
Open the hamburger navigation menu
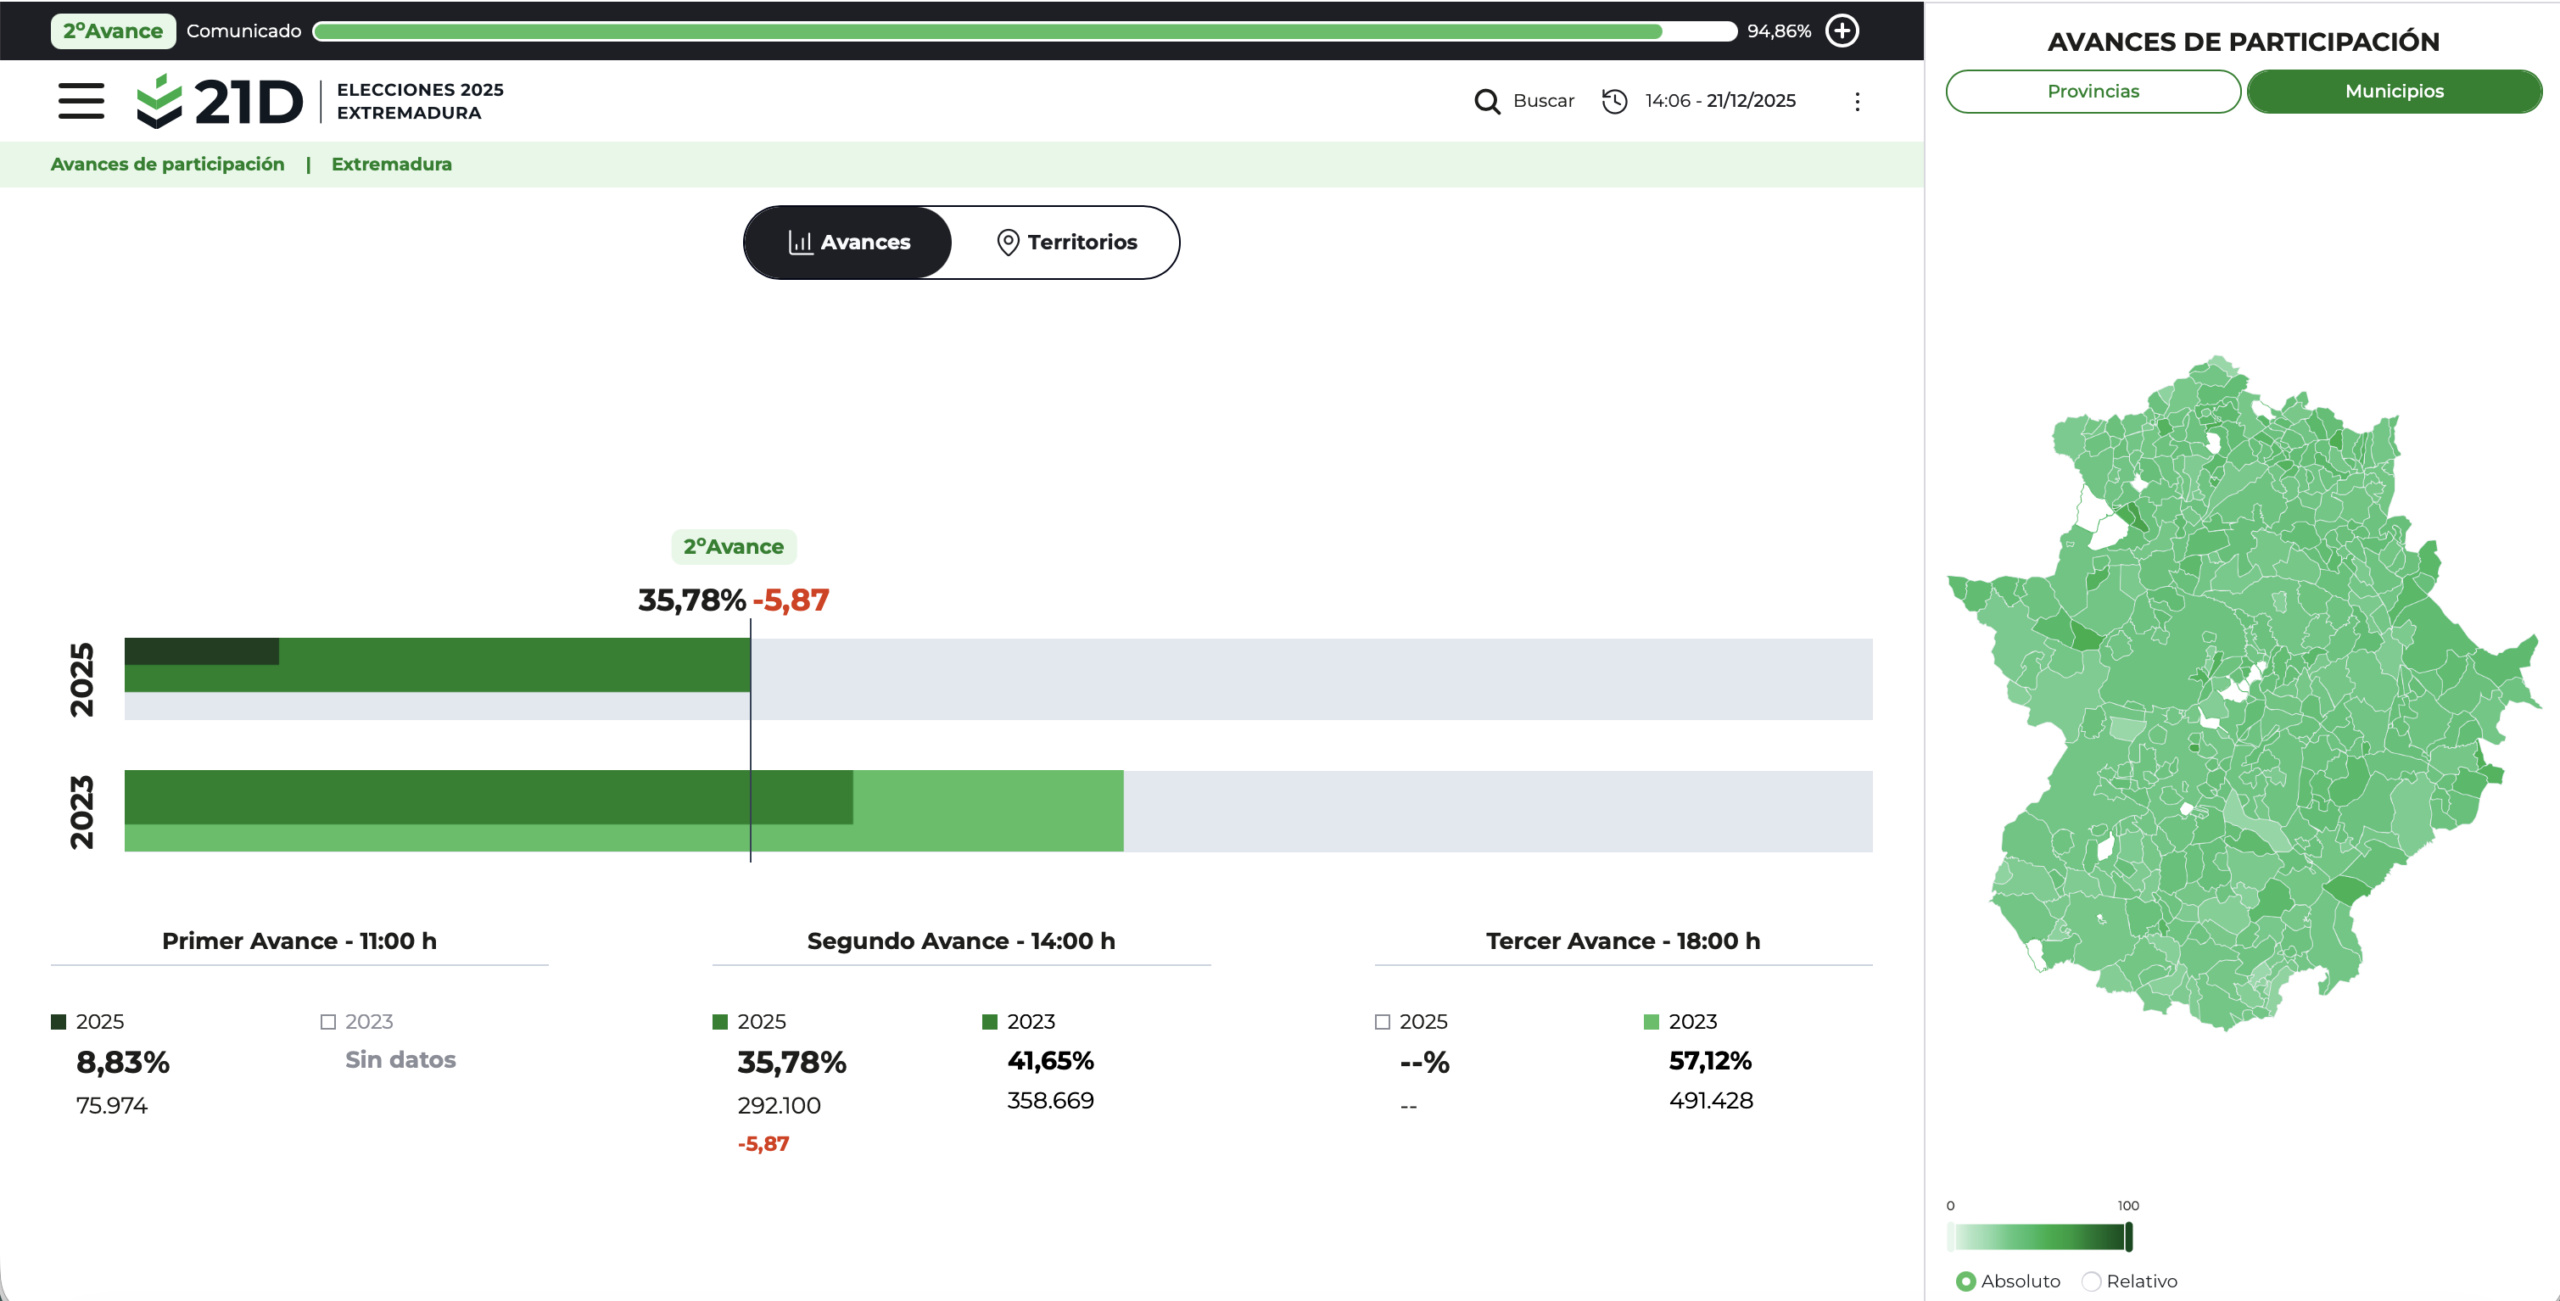[81, 101]
